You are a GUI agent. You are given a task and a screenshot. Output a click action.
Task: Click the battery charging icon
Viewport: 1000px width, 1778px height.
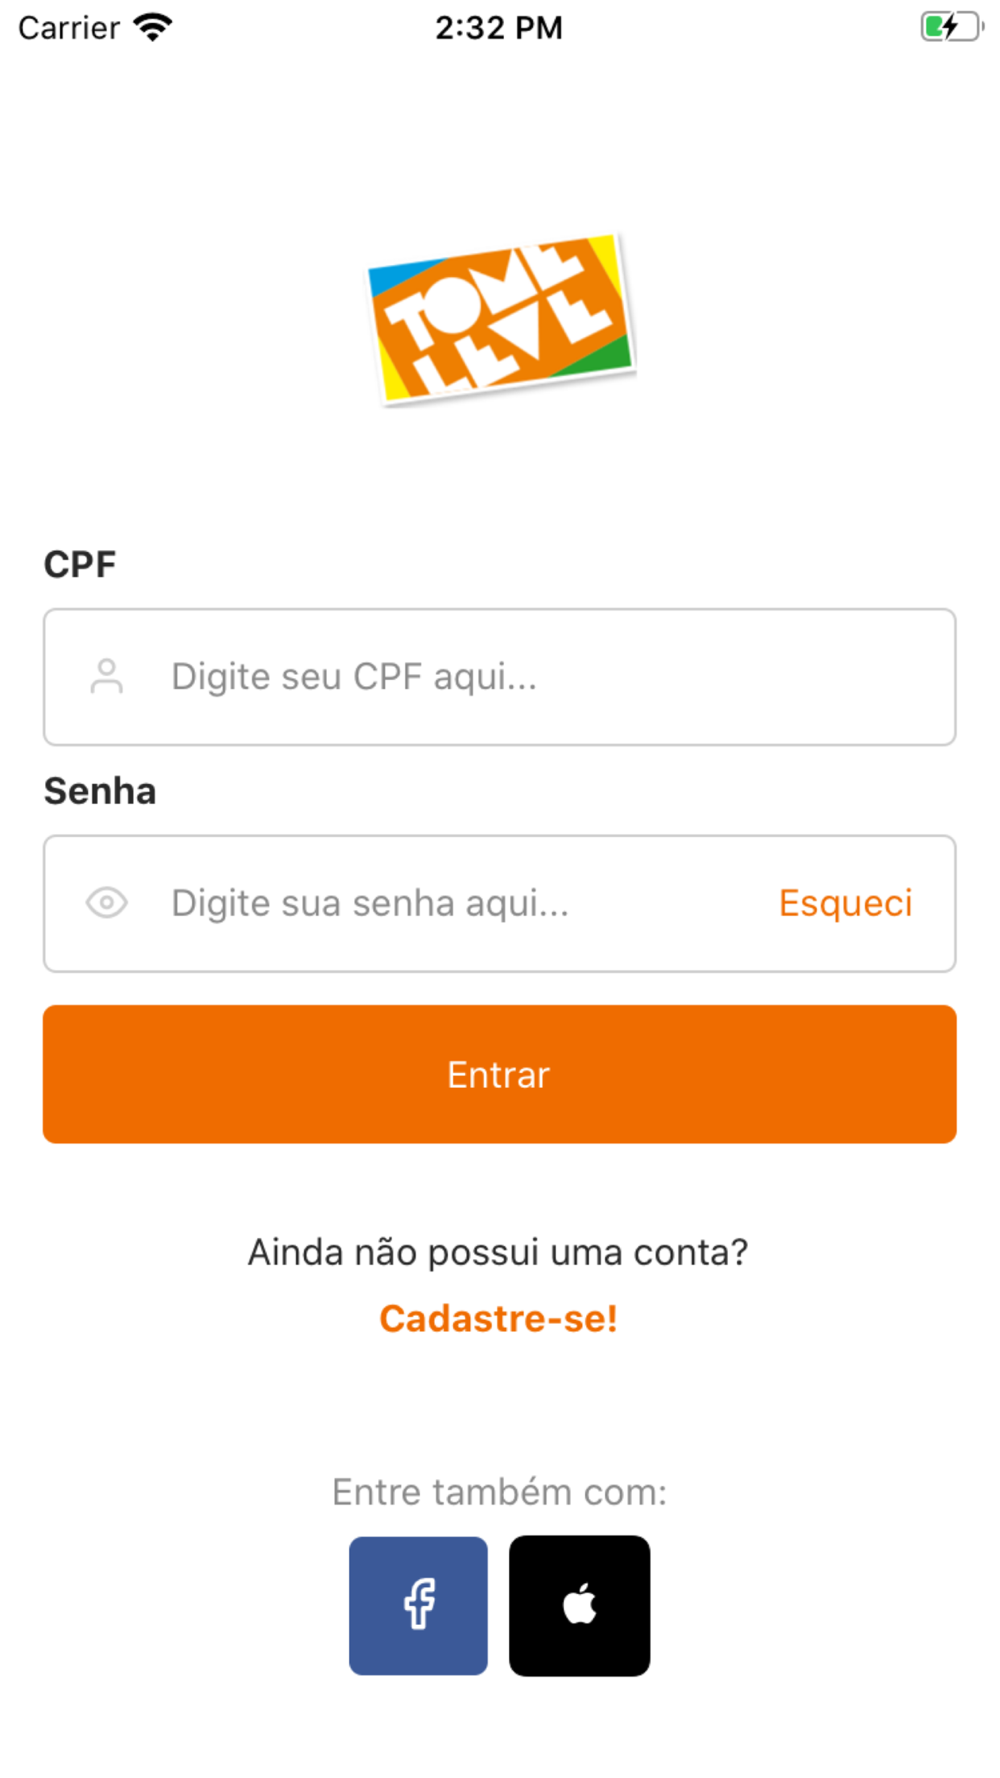point(951,27)
